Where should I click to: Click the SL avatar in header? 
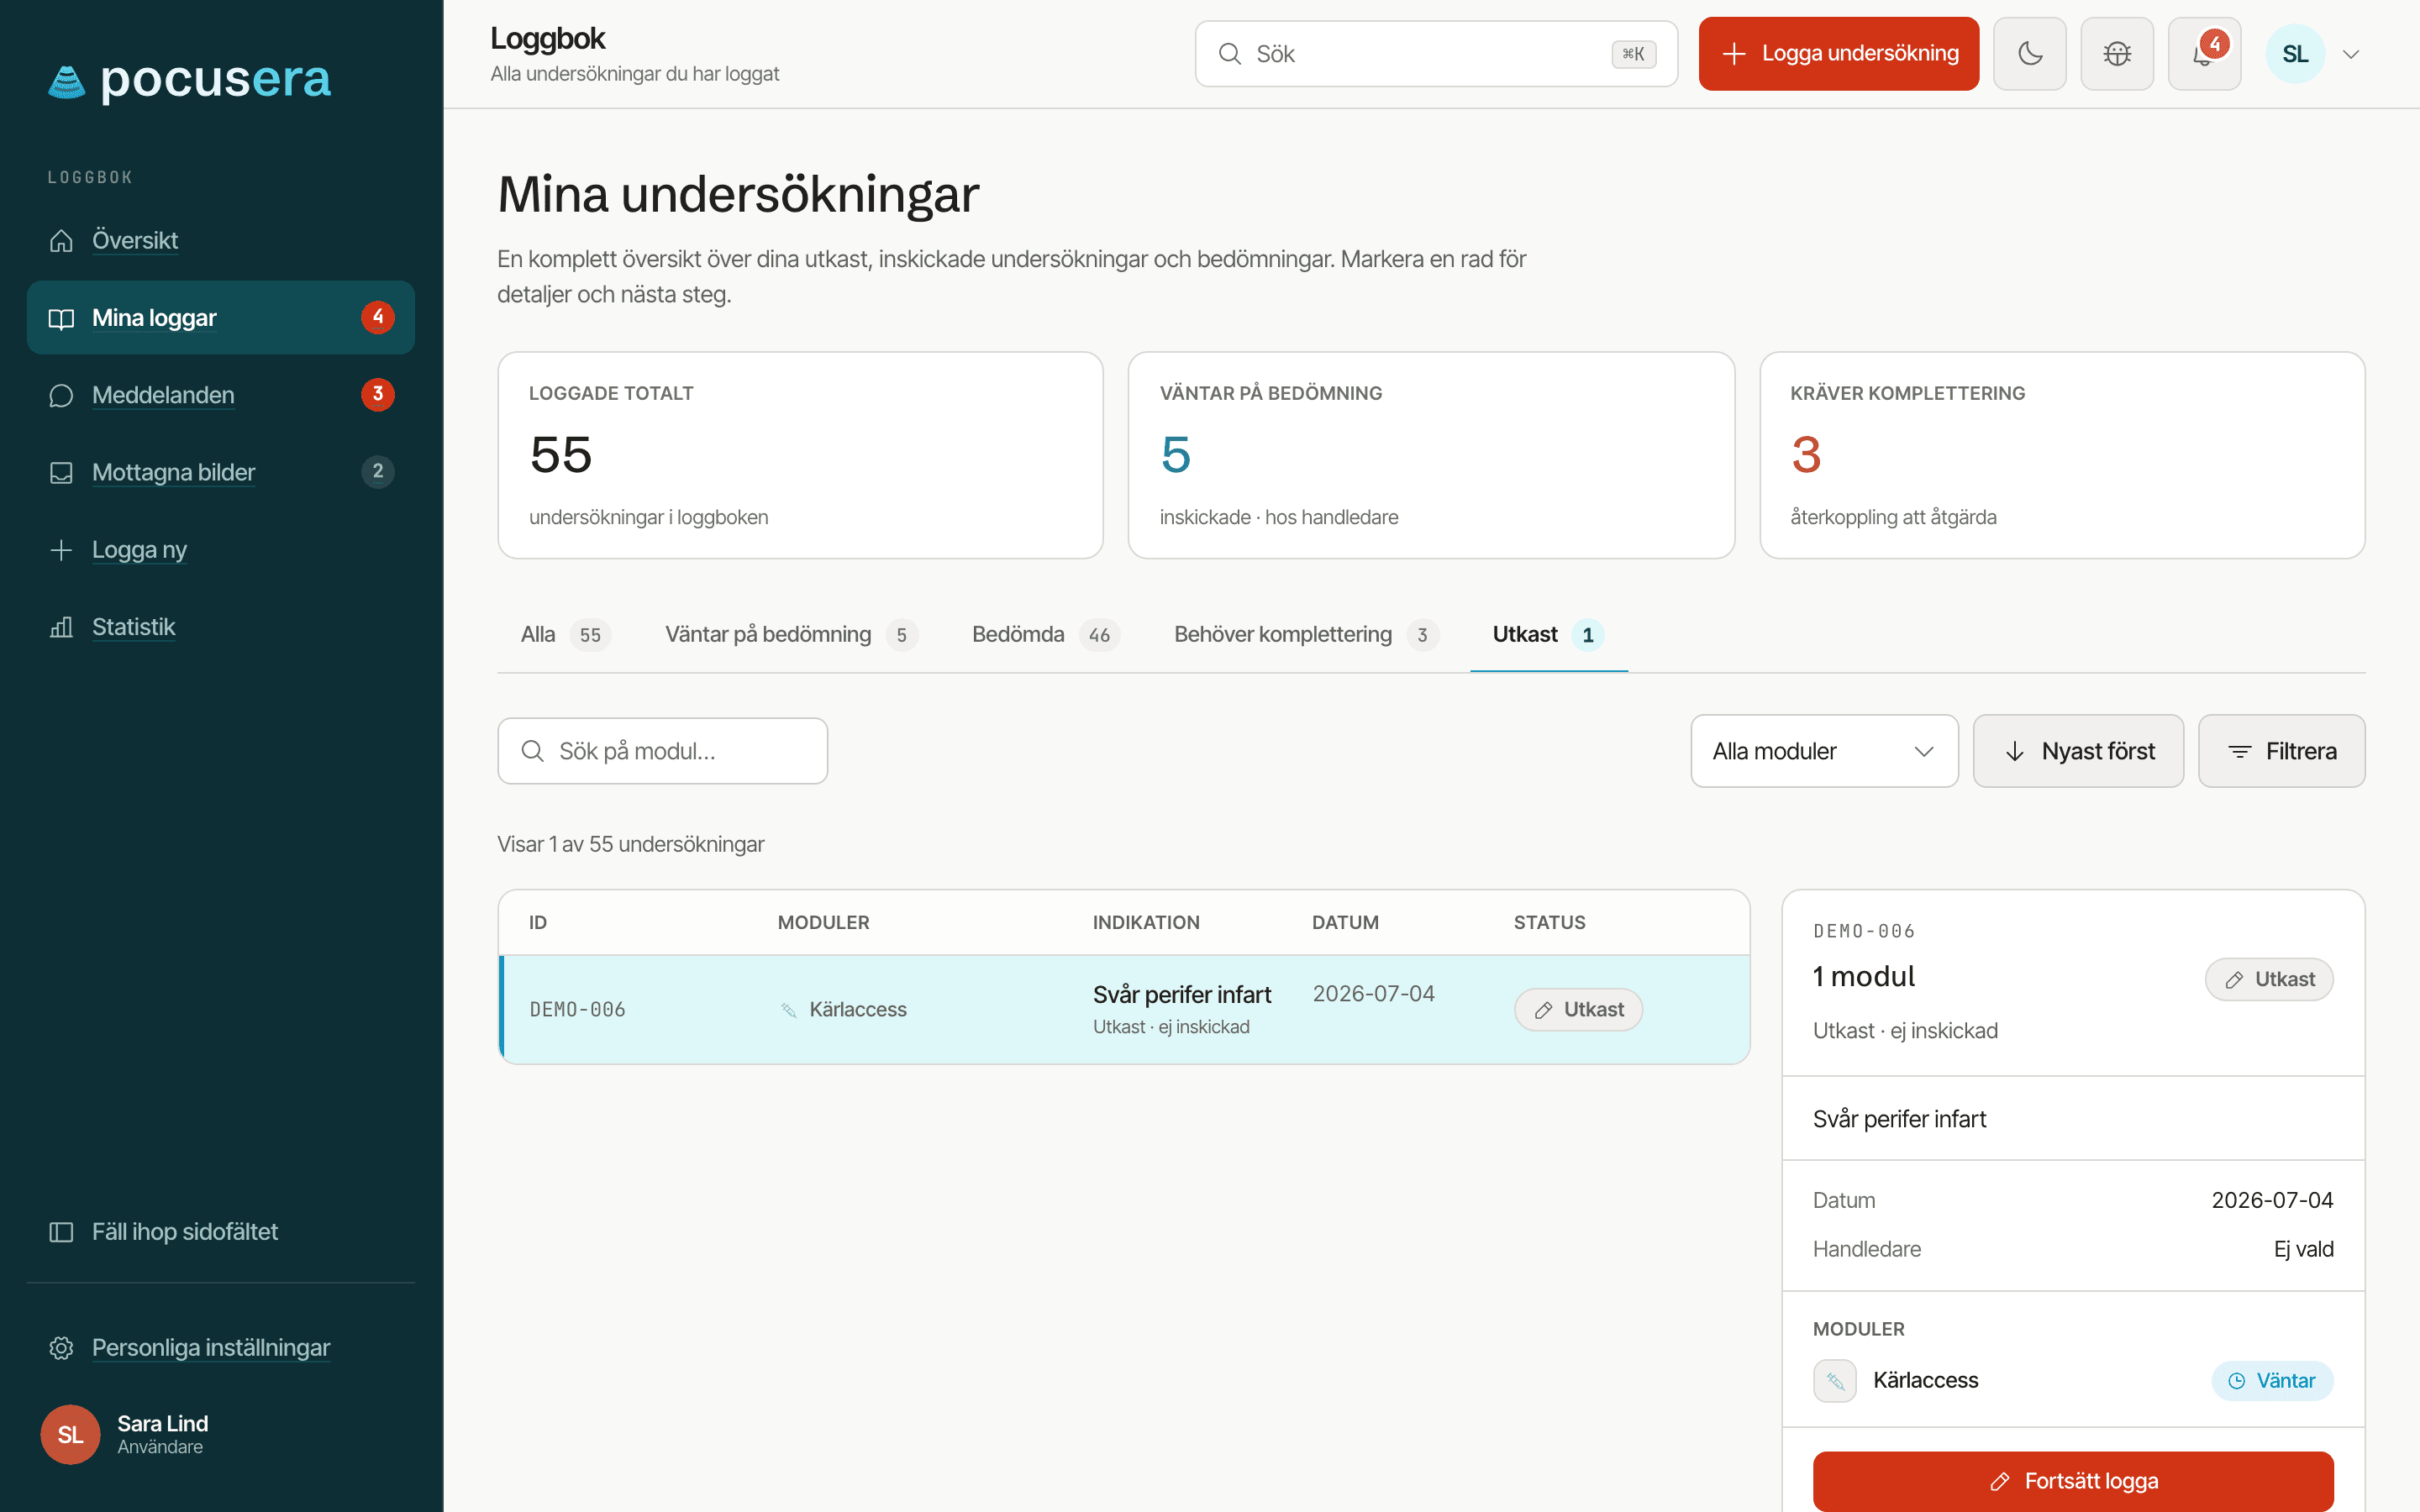[2295, 54]
